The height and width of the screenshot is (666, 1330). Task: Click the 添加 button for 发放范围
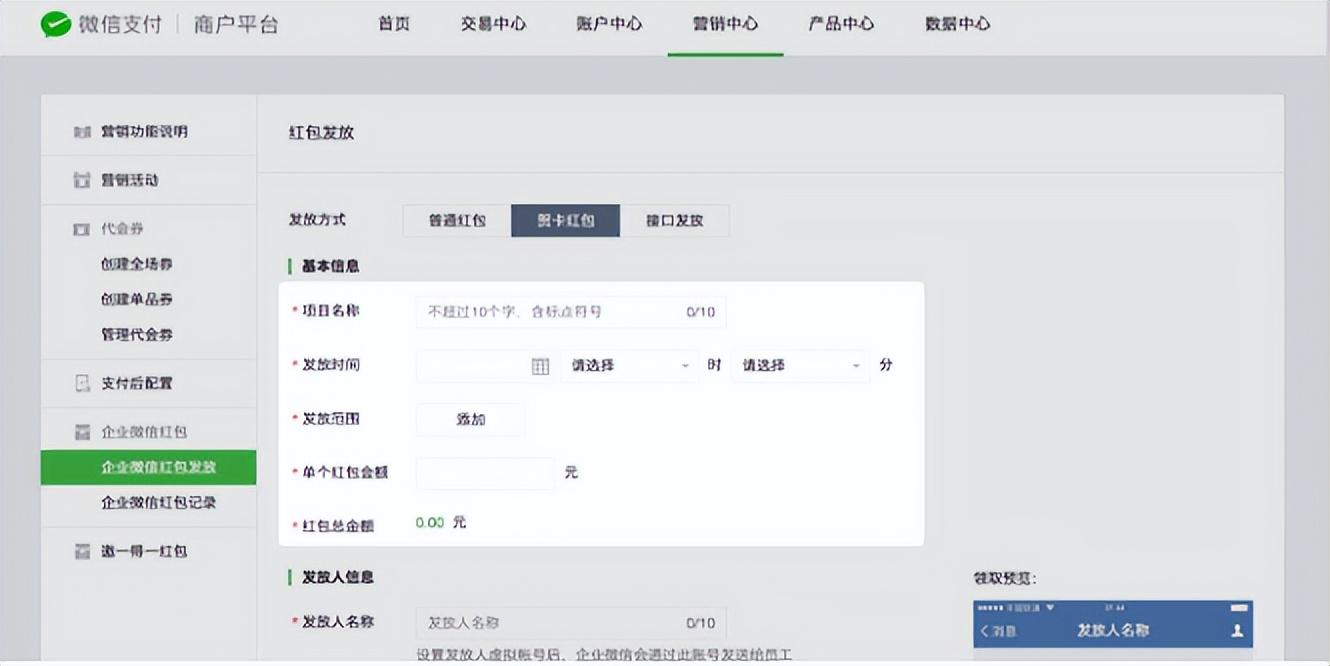coord(470,419)
